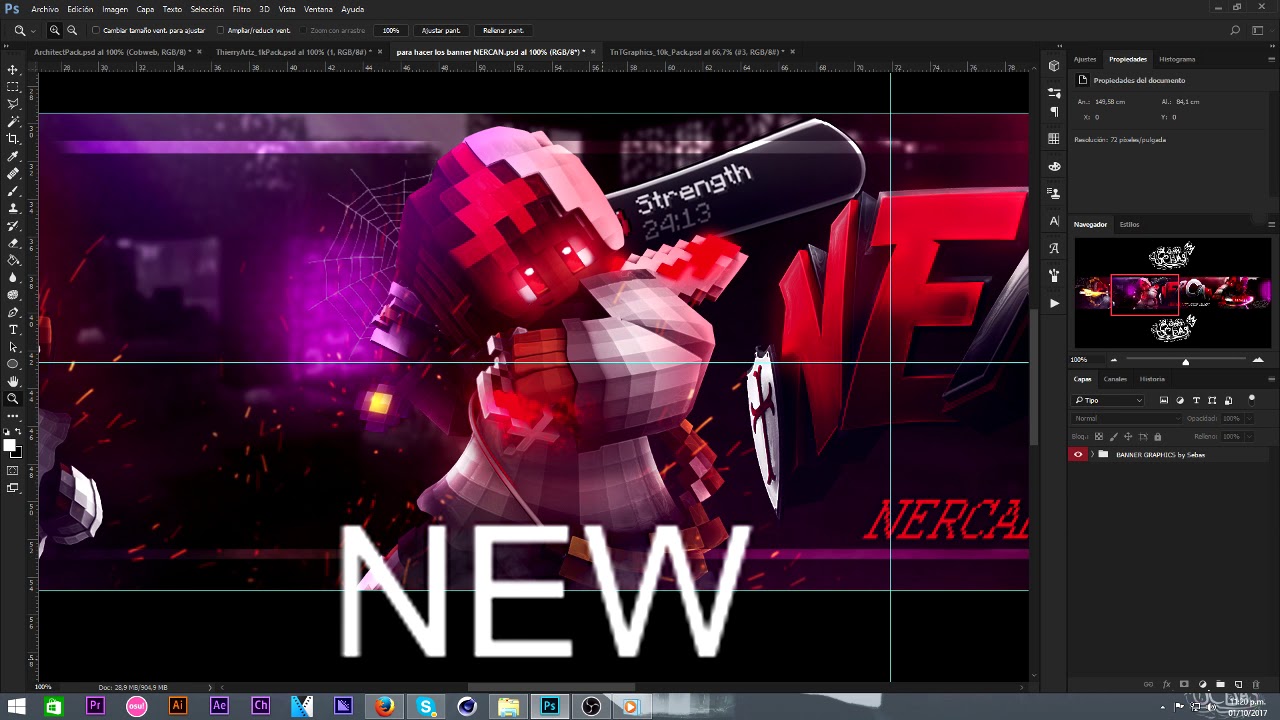Select the Ellipse shape tool
Image resolution: width=1280 pixels, height=720 pixels.
coord(13,364)
